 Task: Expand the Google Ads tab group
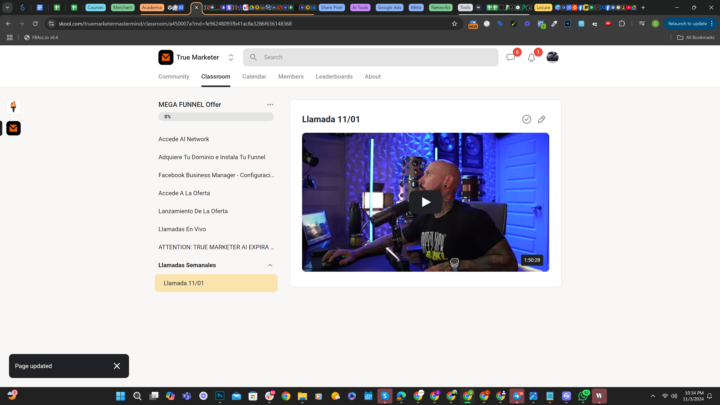pos(389,7)
